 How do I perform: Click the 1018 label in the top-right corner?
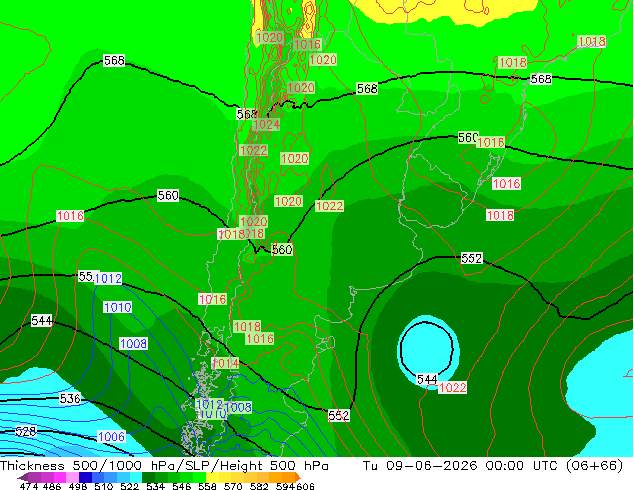[x=592, y=41]
